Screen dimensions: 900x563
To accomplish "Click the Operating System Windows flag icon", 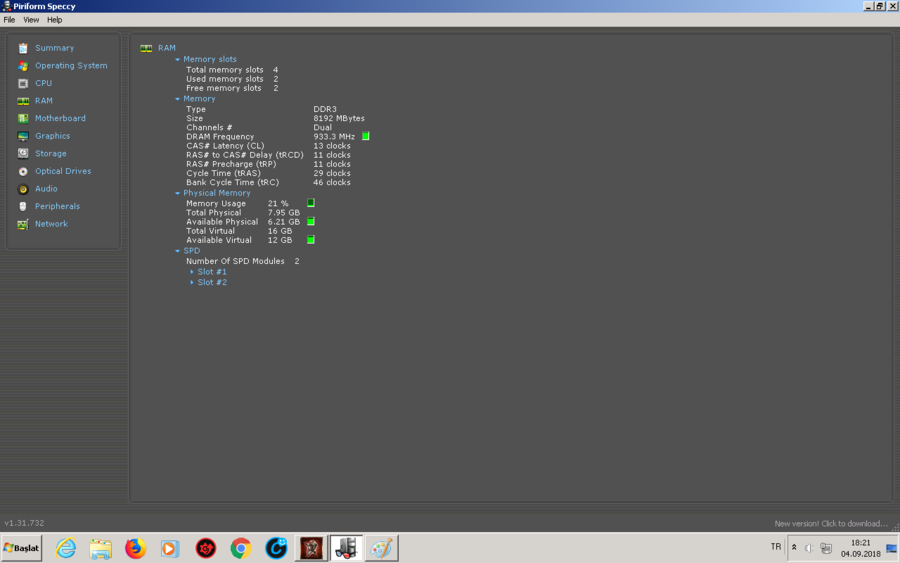I will click(x=23, y=66).
